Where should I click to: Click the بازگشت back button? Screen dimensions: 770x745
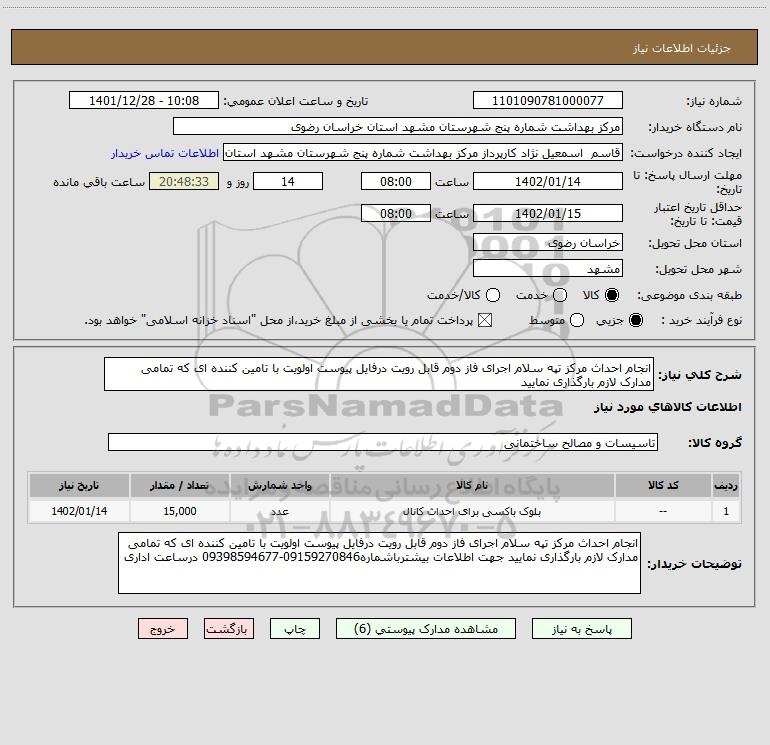click(229, 629)
